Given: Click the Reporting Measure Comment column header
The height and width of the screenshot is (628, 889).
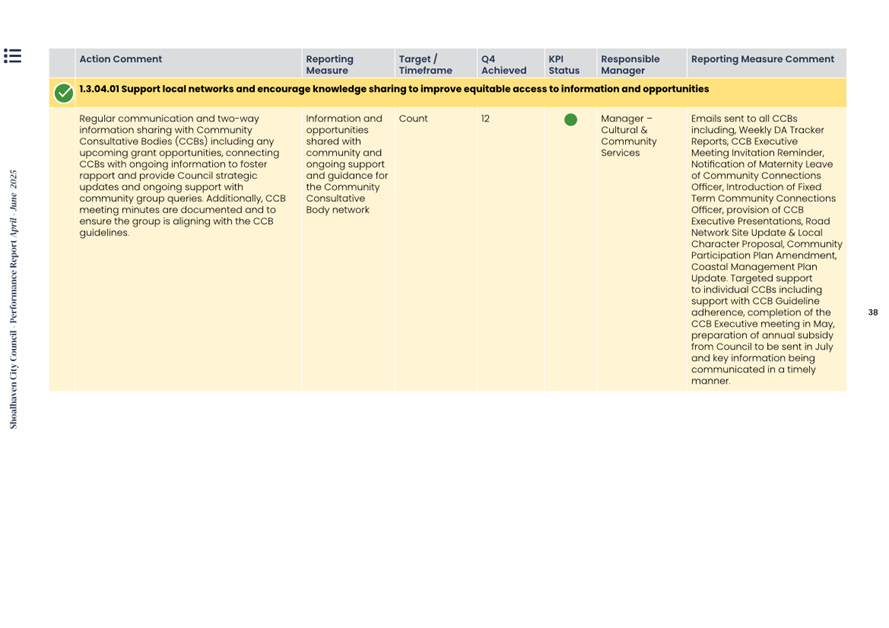Looking at the screenshot, I should click(x=762, y=59).
